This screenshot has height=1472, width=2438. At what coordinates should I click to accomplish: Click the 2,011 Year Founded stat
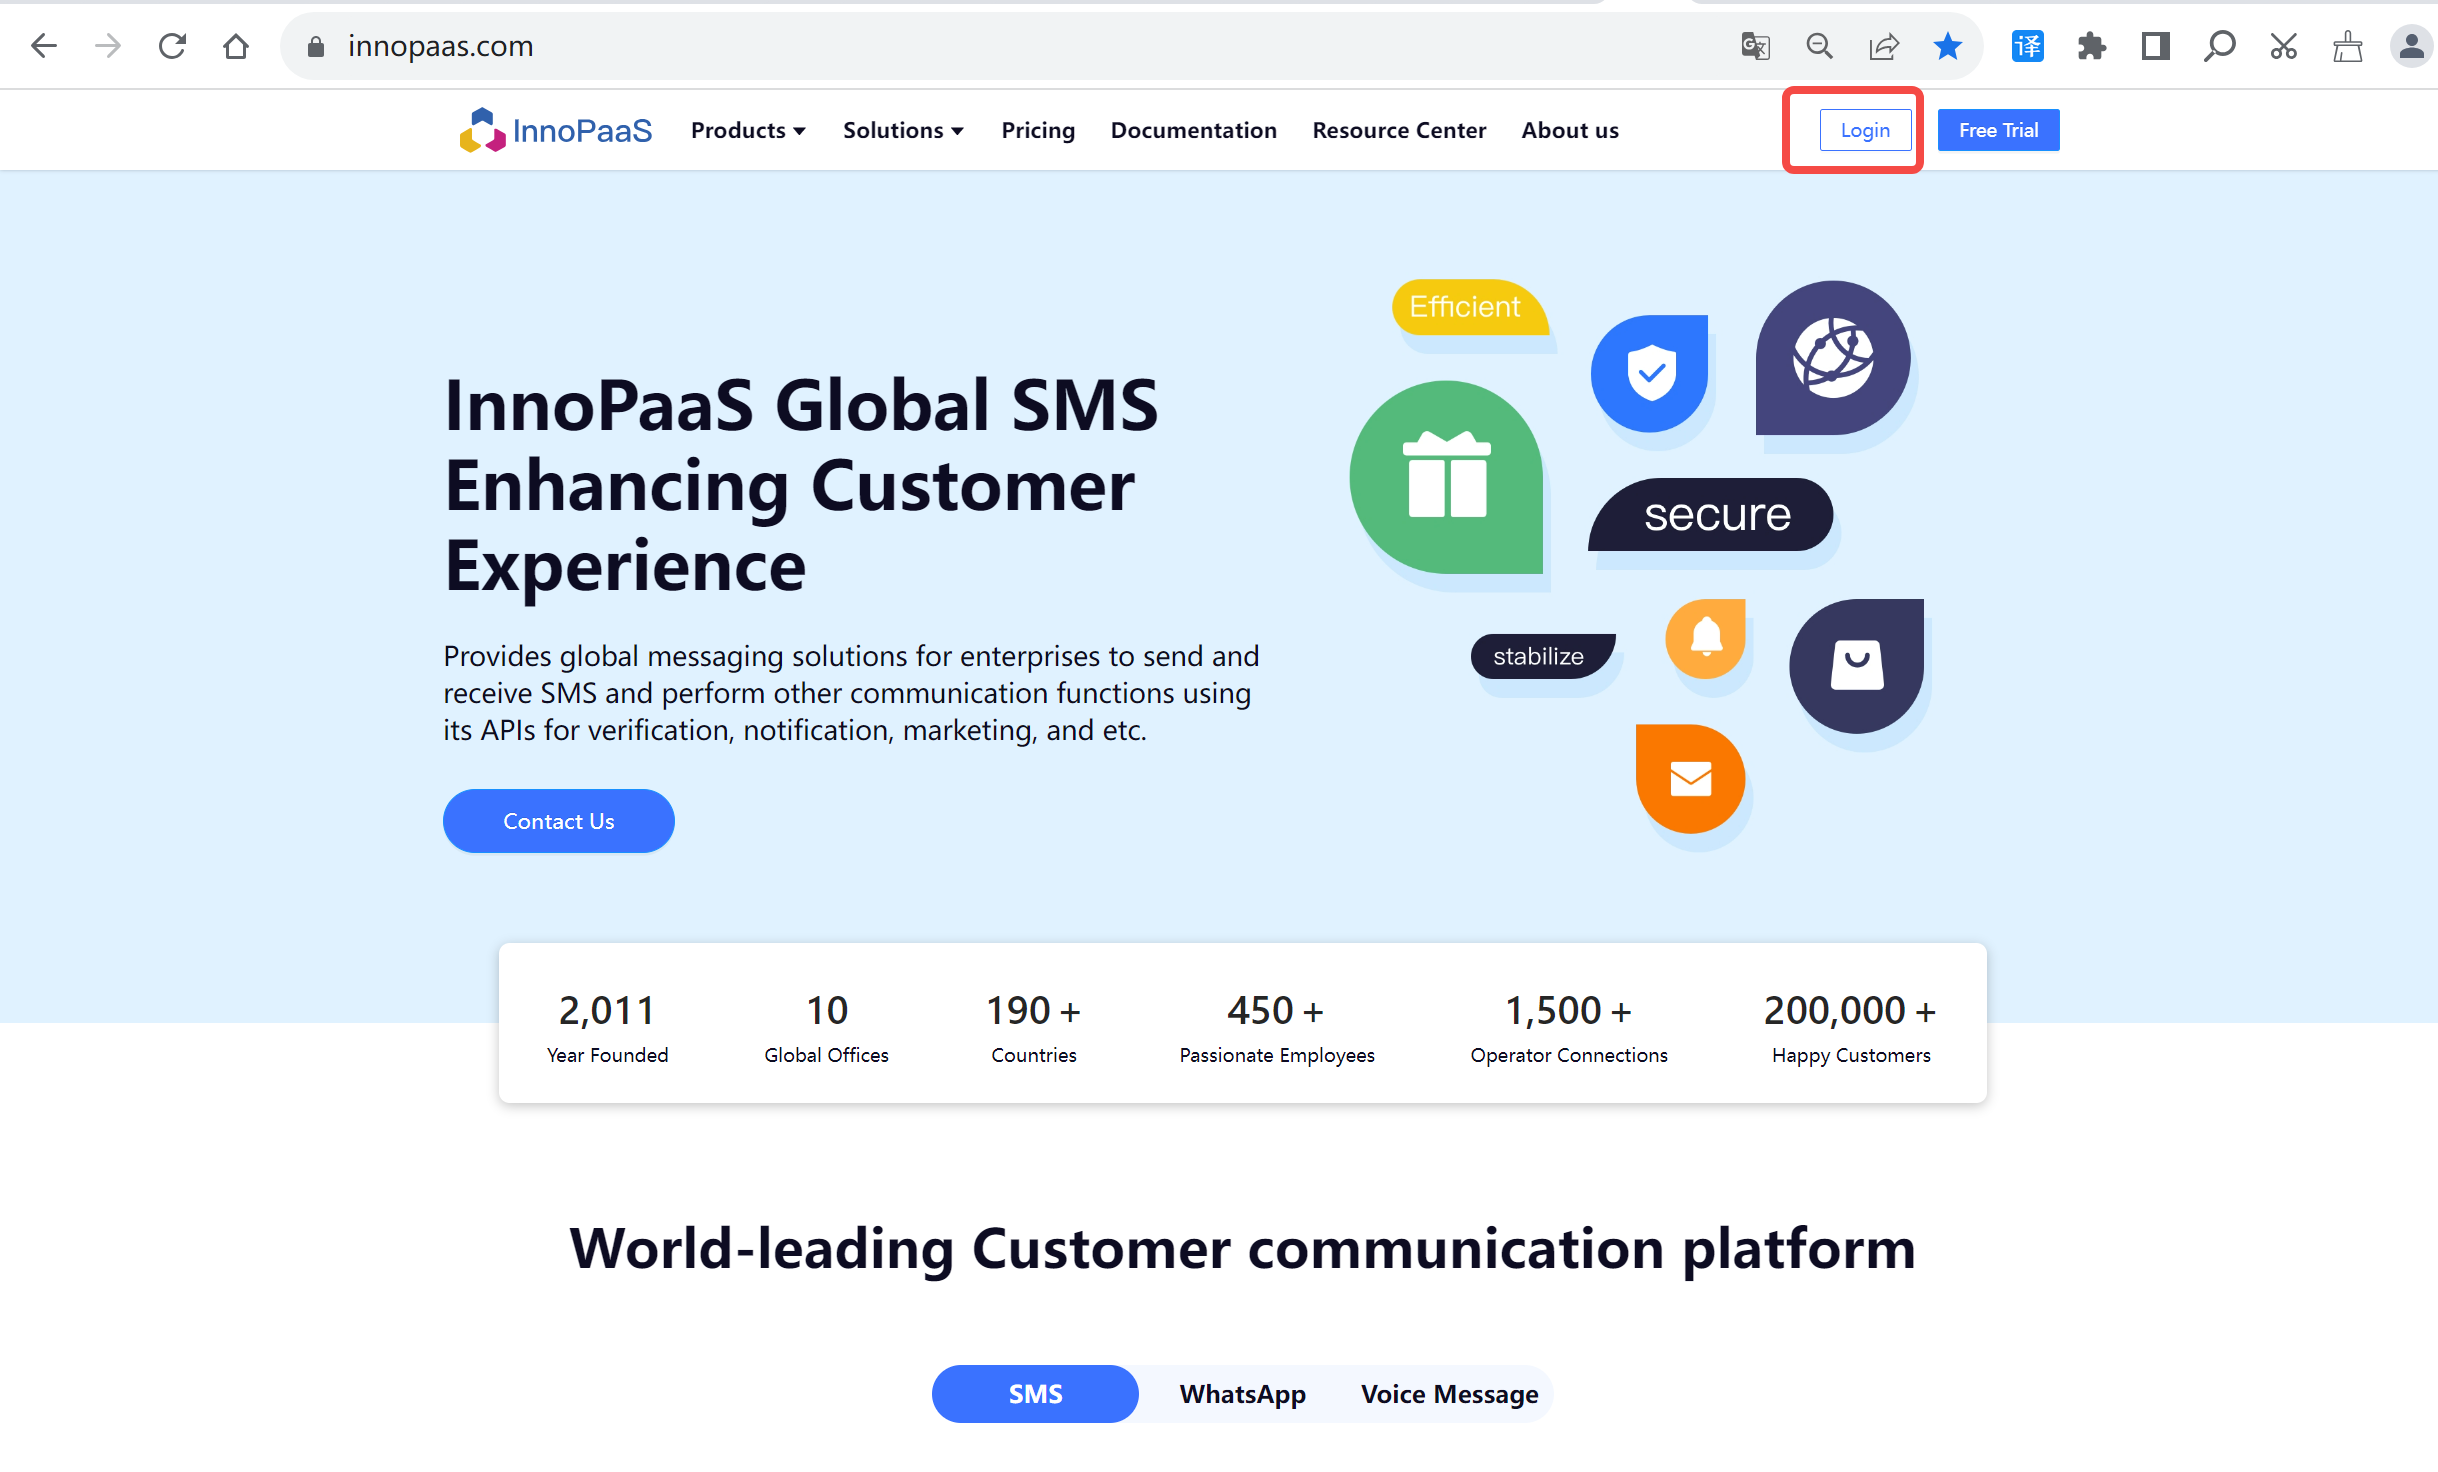607,1027
